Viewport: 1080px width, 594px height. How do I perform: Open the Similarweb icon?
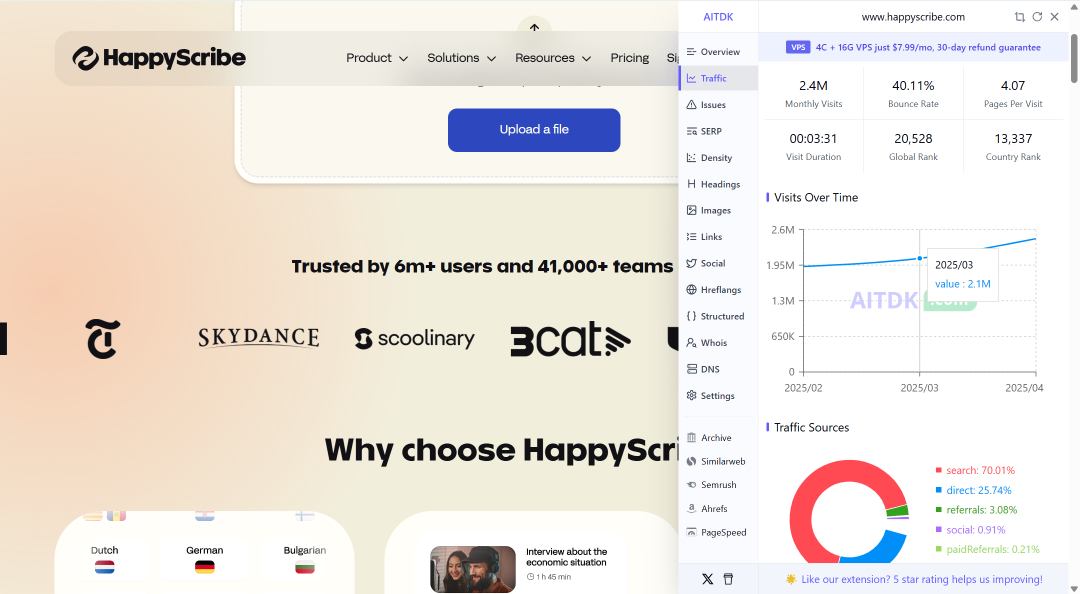pos(692,461)
